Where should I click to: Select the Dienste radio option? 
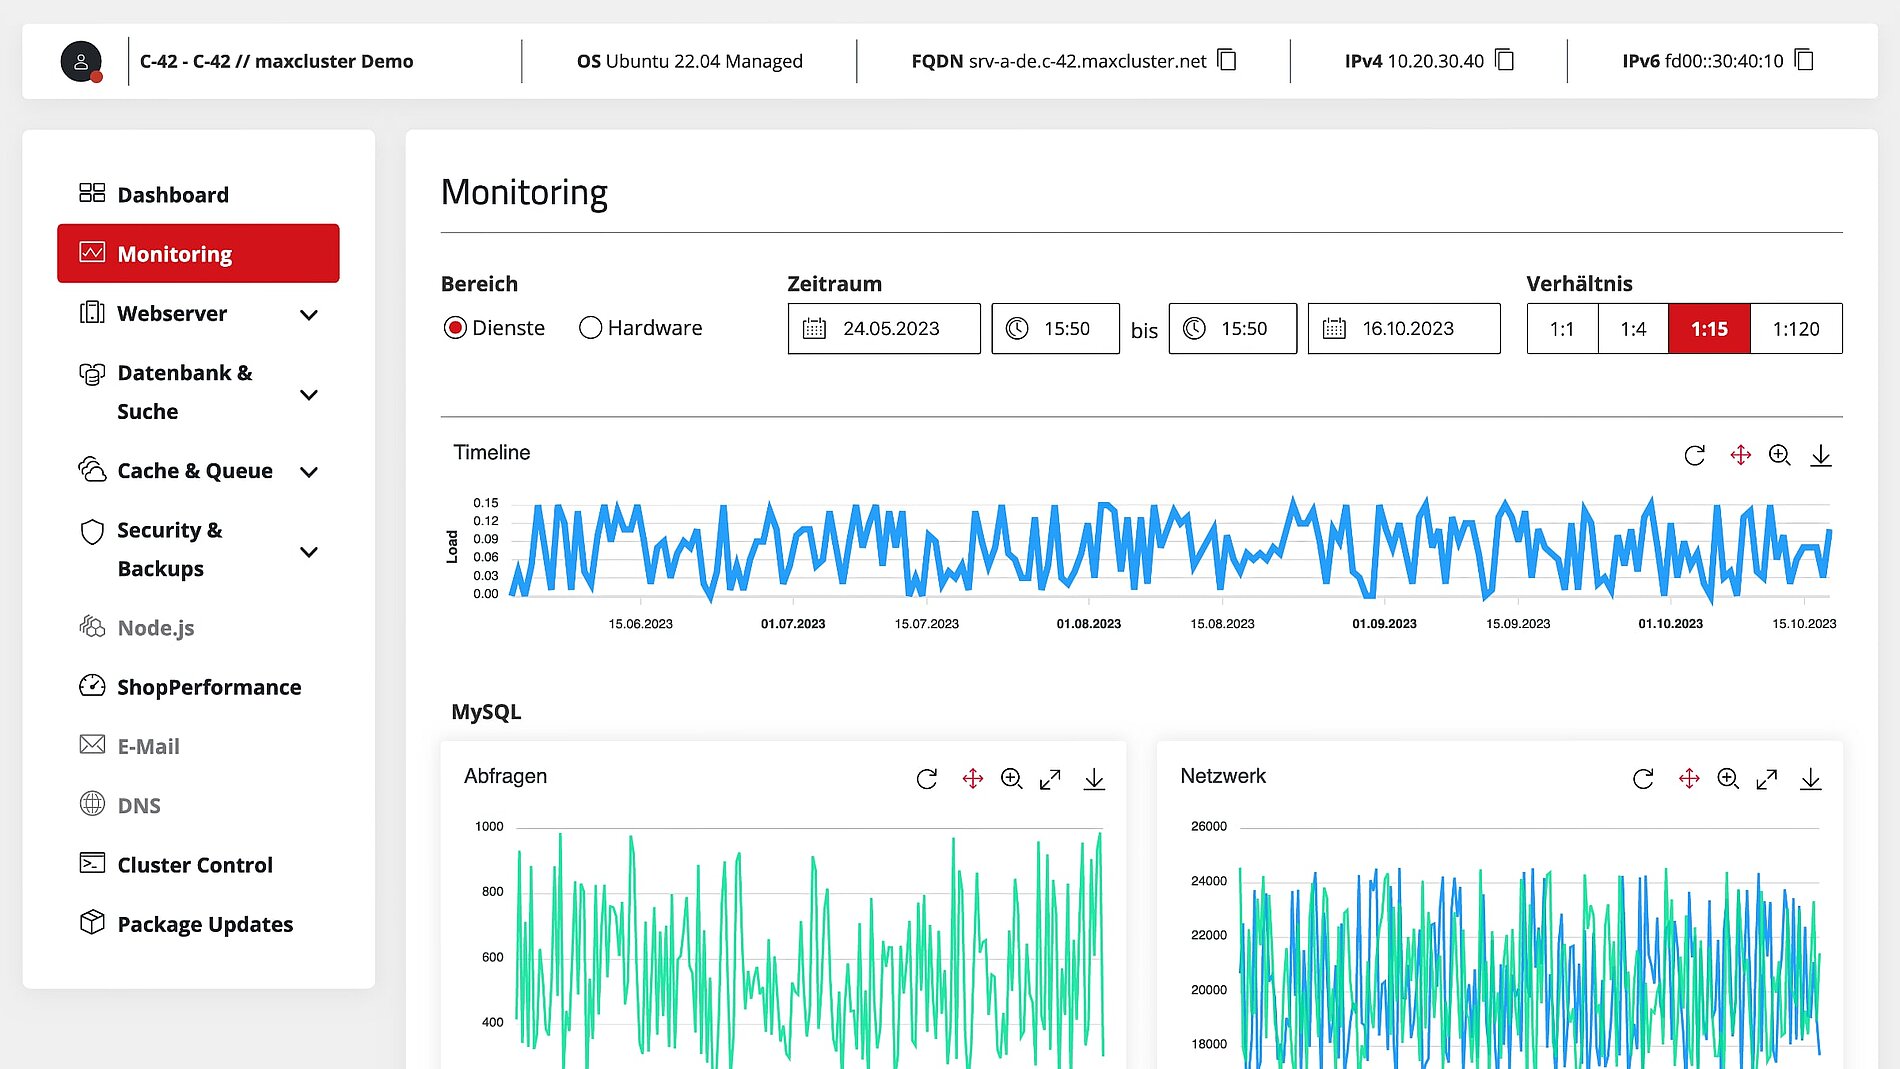[x=455, y=328]
